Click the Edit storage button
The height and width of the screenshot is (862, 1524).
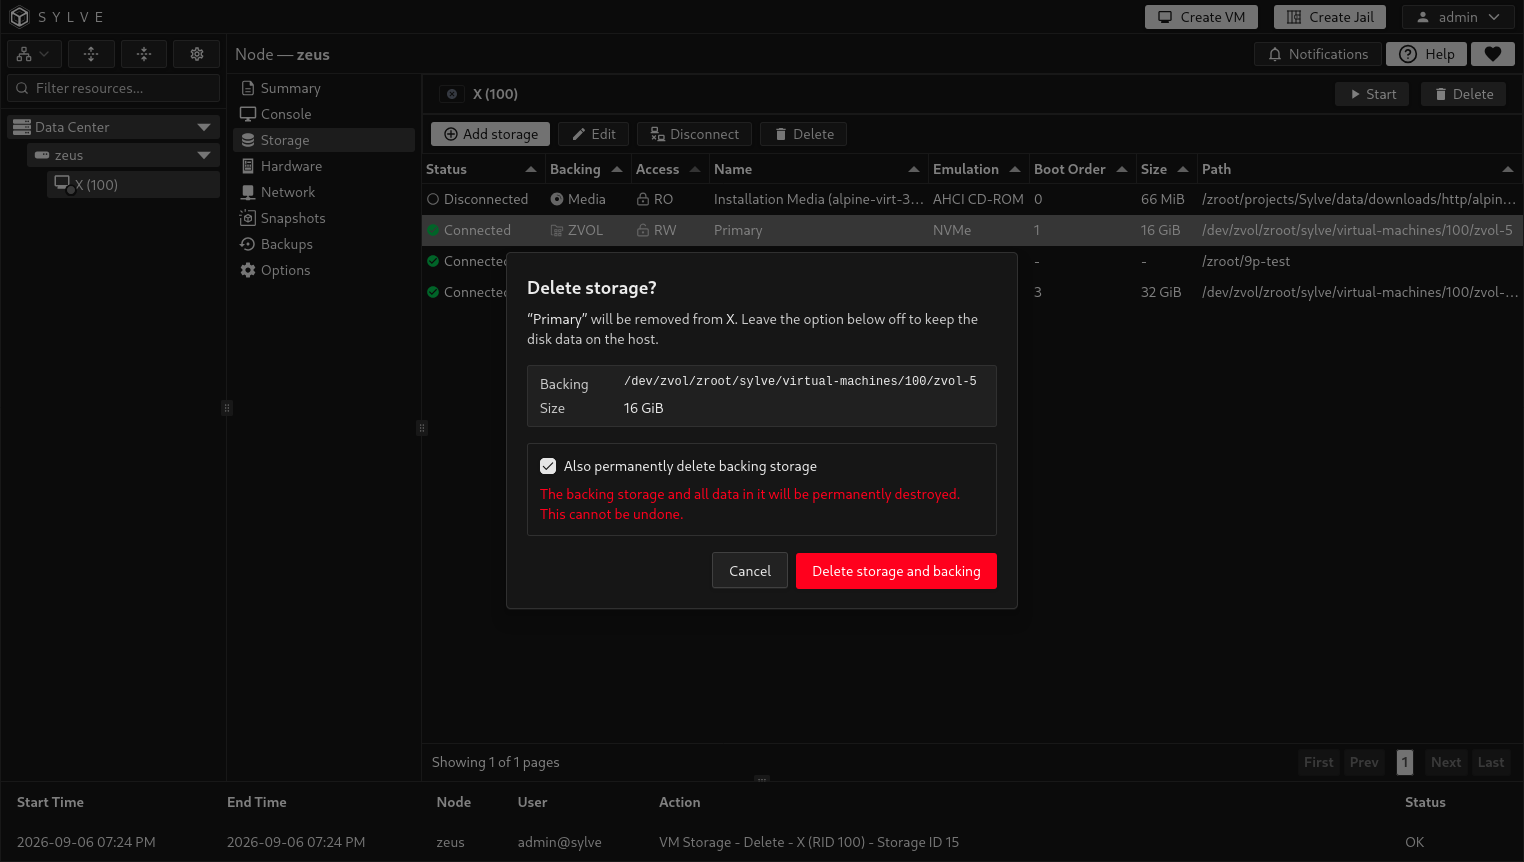[593, 134]
